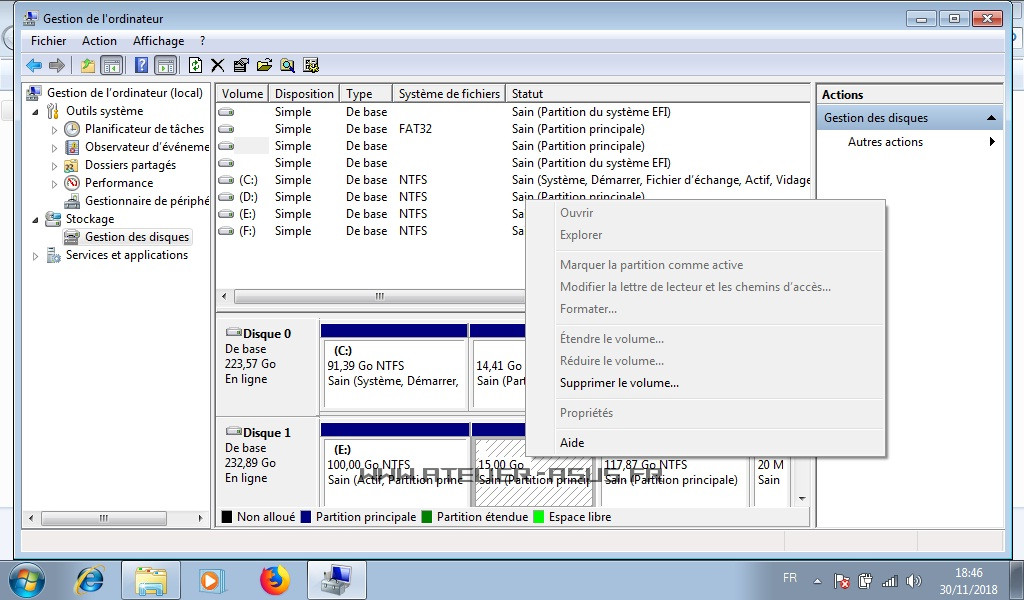Image resolution: width=1024 pixels, height=600 pixels.
Task: Open Properties using the toolbar icon
Action: pyautogui.click(x=241, y=65)
